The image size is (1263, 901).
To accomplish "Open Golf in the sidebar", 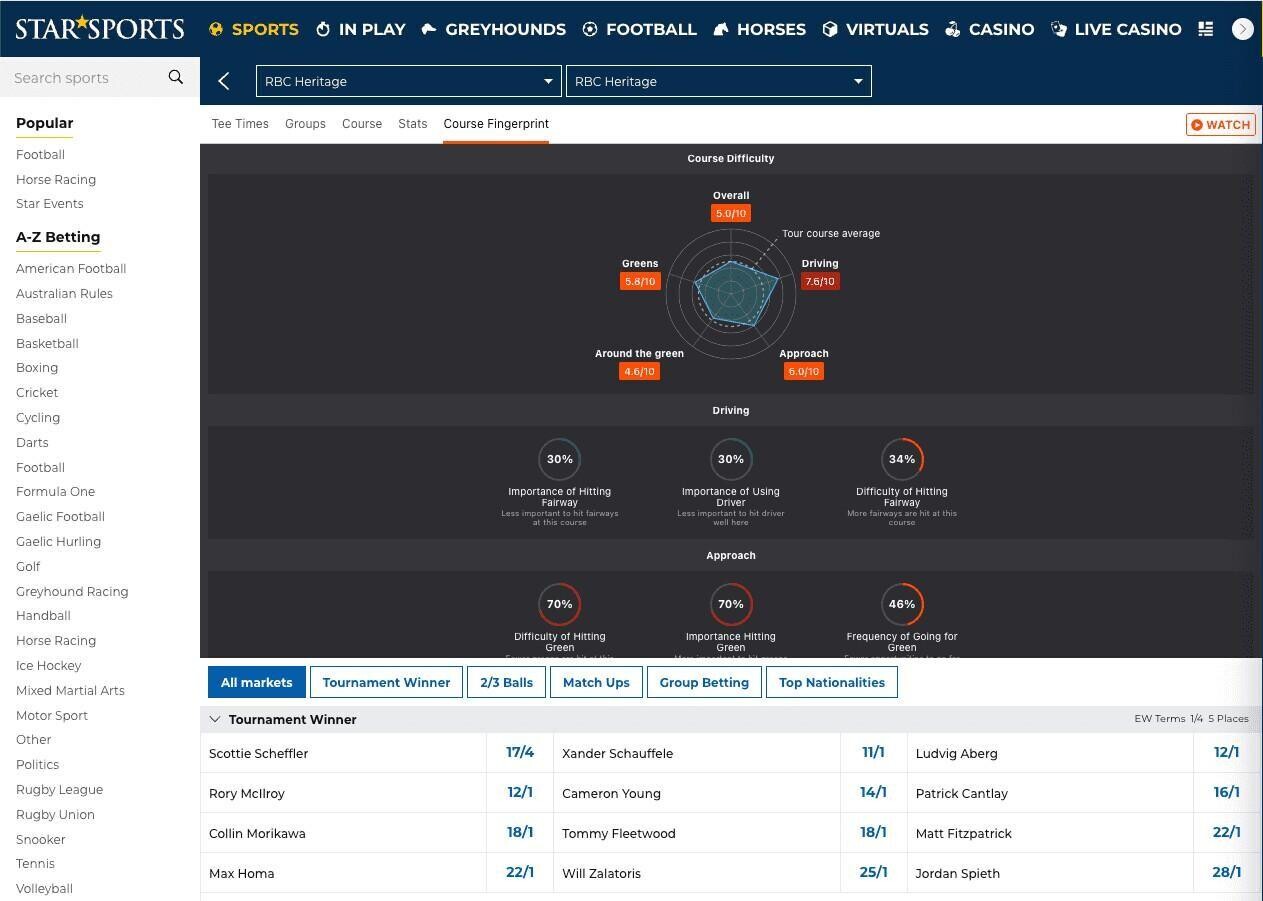I will click(28, 567).
